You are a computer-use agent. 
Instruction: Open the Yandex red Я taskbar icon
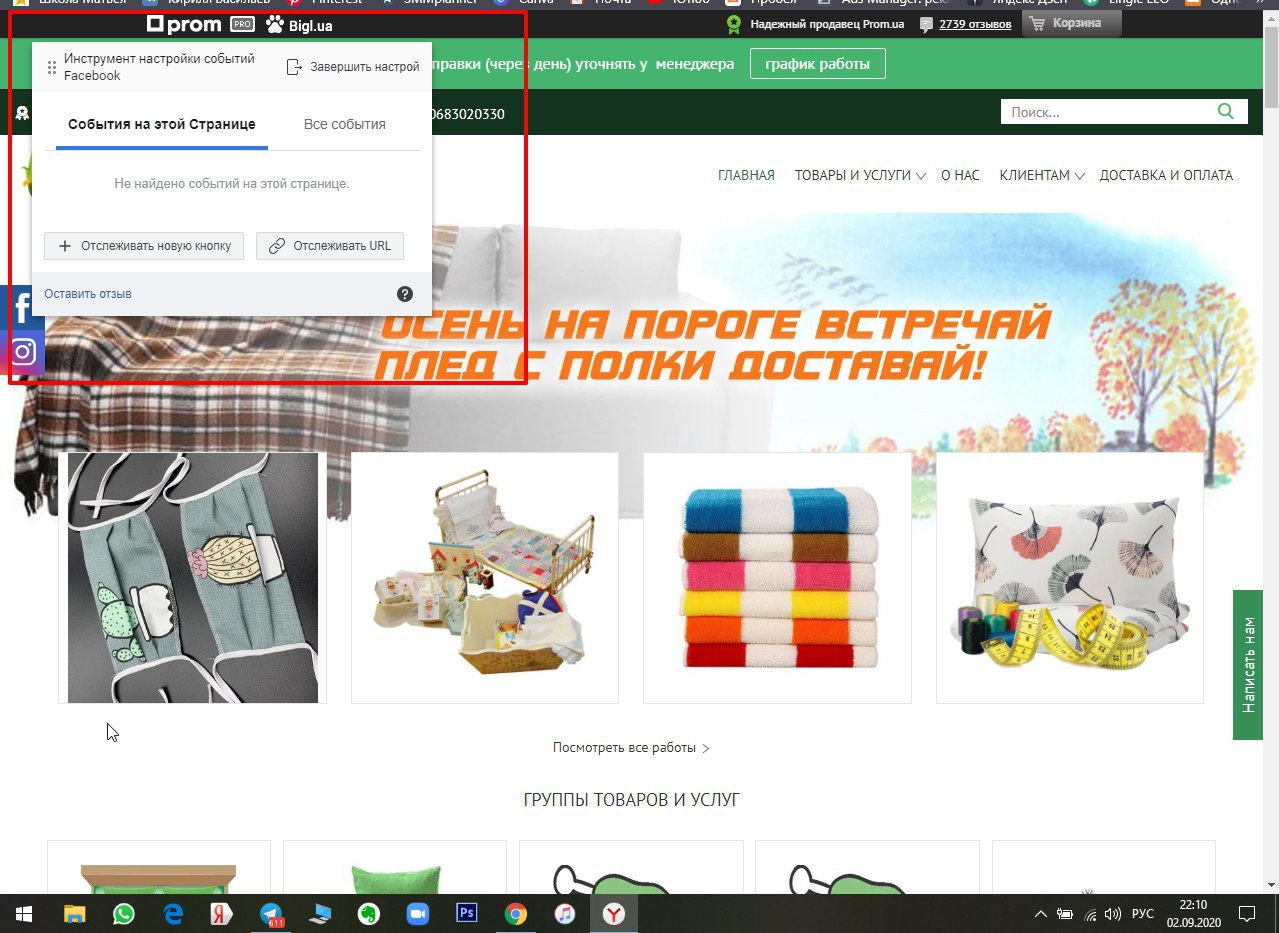point(222,914)
